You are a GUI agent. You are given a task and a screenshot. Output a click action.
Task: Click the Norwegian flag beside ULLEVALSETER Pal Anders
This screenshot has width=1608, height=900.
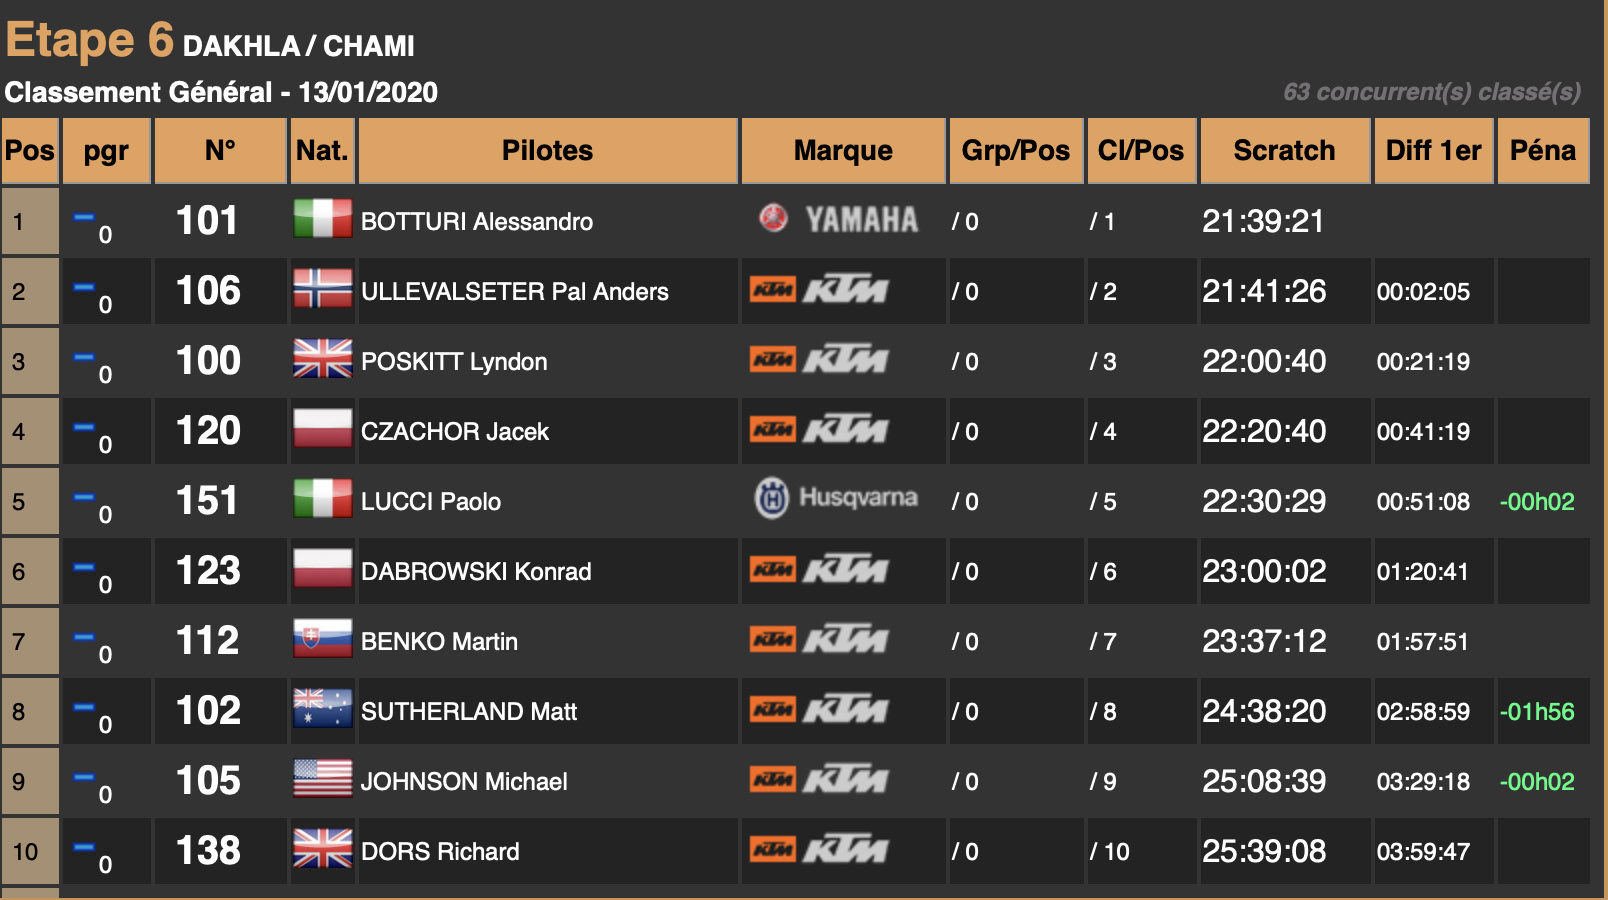[322, 289]
